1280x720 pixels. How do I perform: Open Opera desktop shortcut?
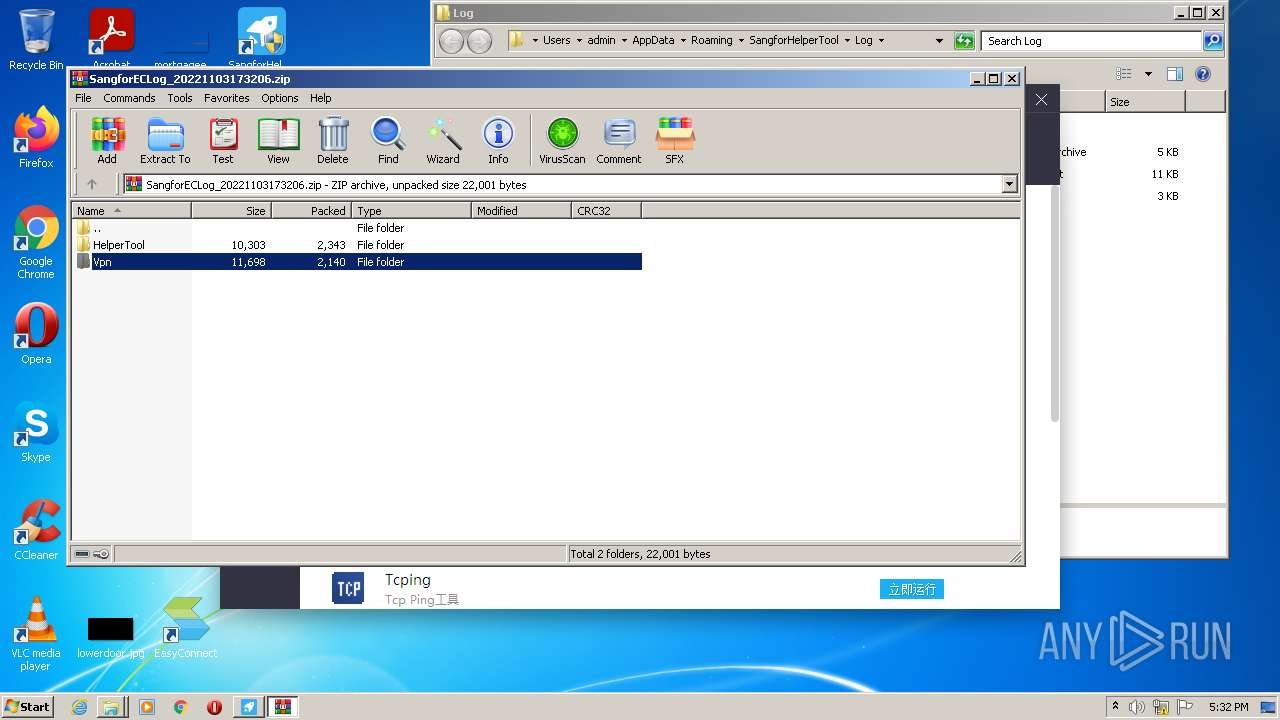[36, 333]
